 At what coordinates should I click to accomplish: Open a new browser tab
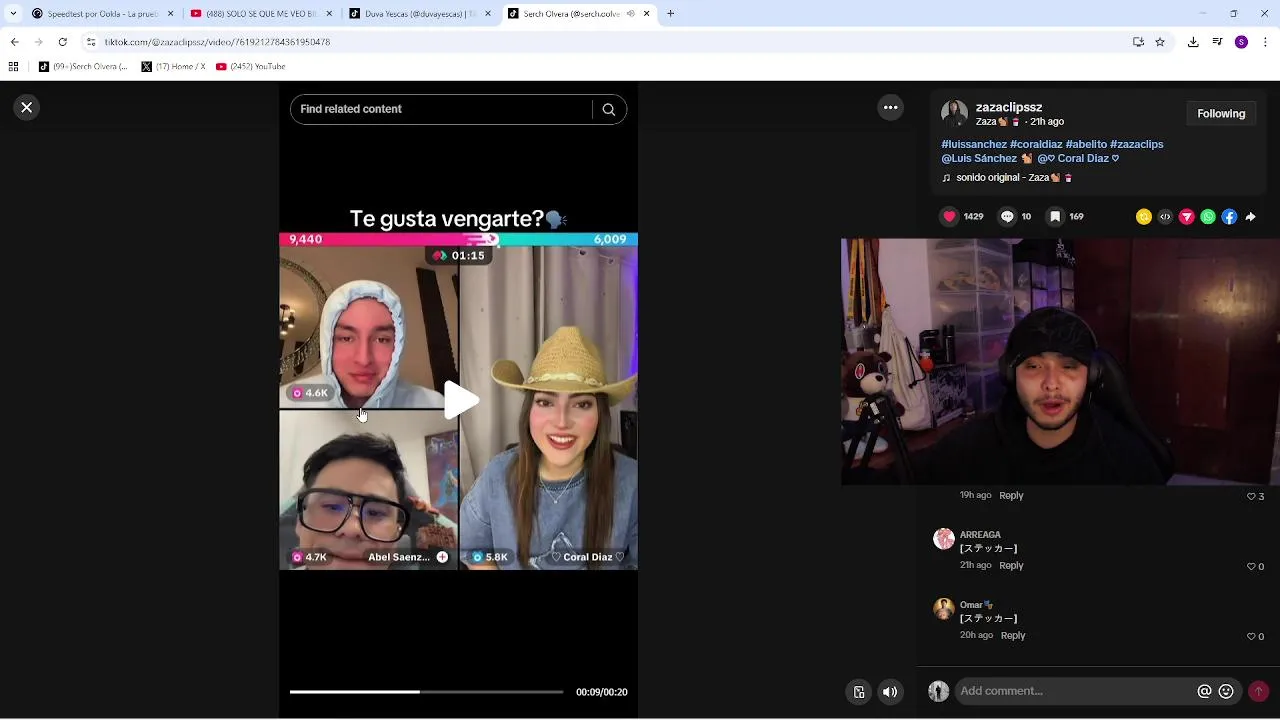(670, 14)
